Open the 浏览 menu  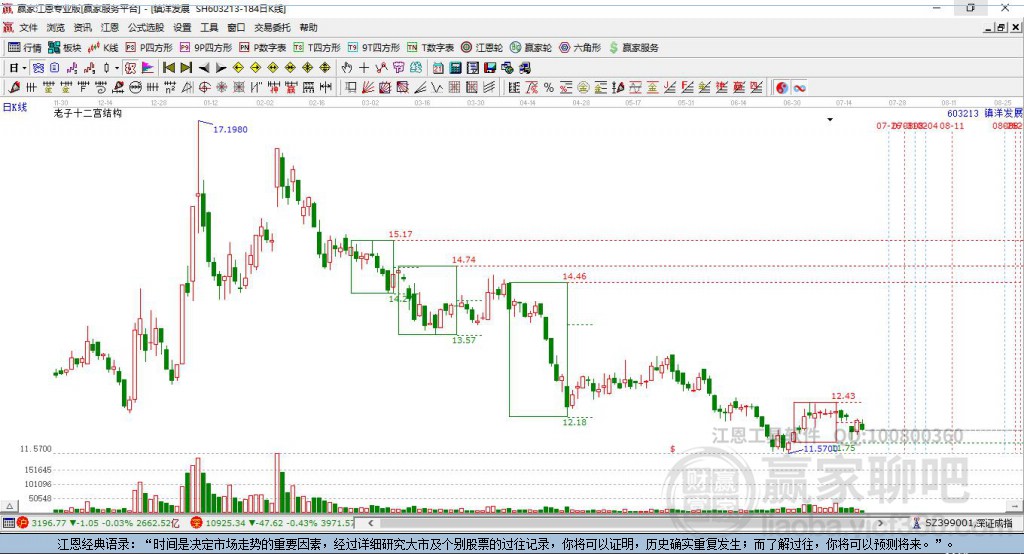pos(56,27)
